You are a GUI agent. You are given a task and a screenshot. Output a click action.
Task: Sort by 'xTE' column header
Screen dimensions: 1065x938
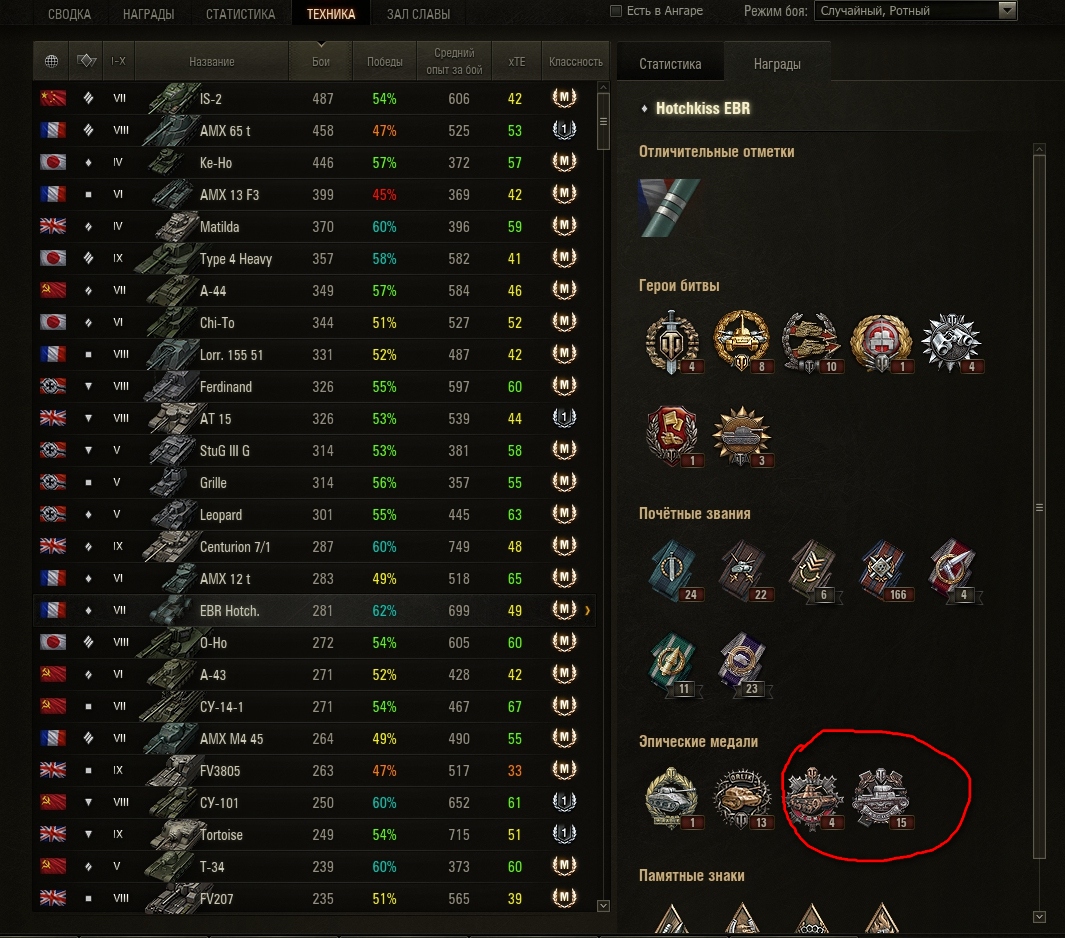pos(517,61)
